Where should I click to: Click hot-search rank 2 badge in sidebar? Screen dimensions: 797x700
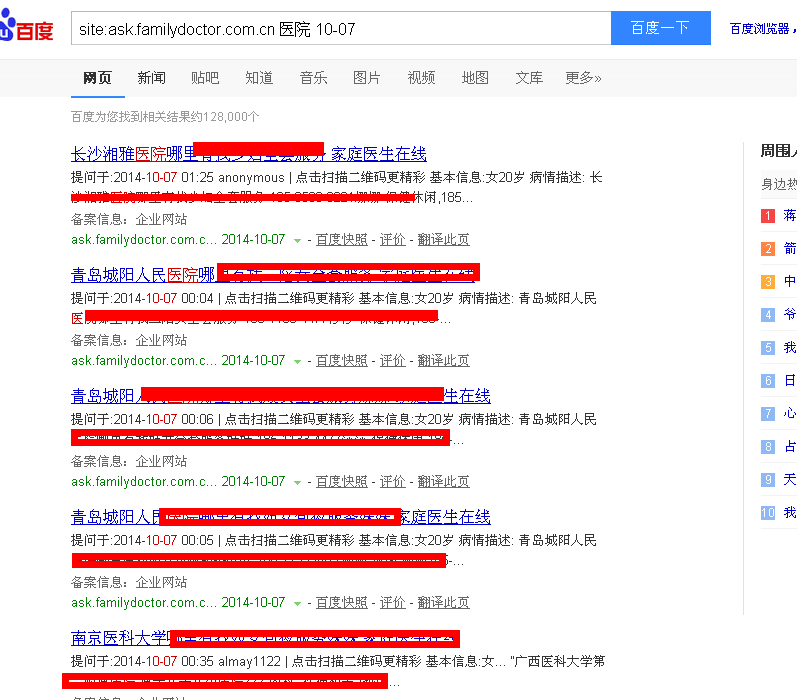(768, 249)
